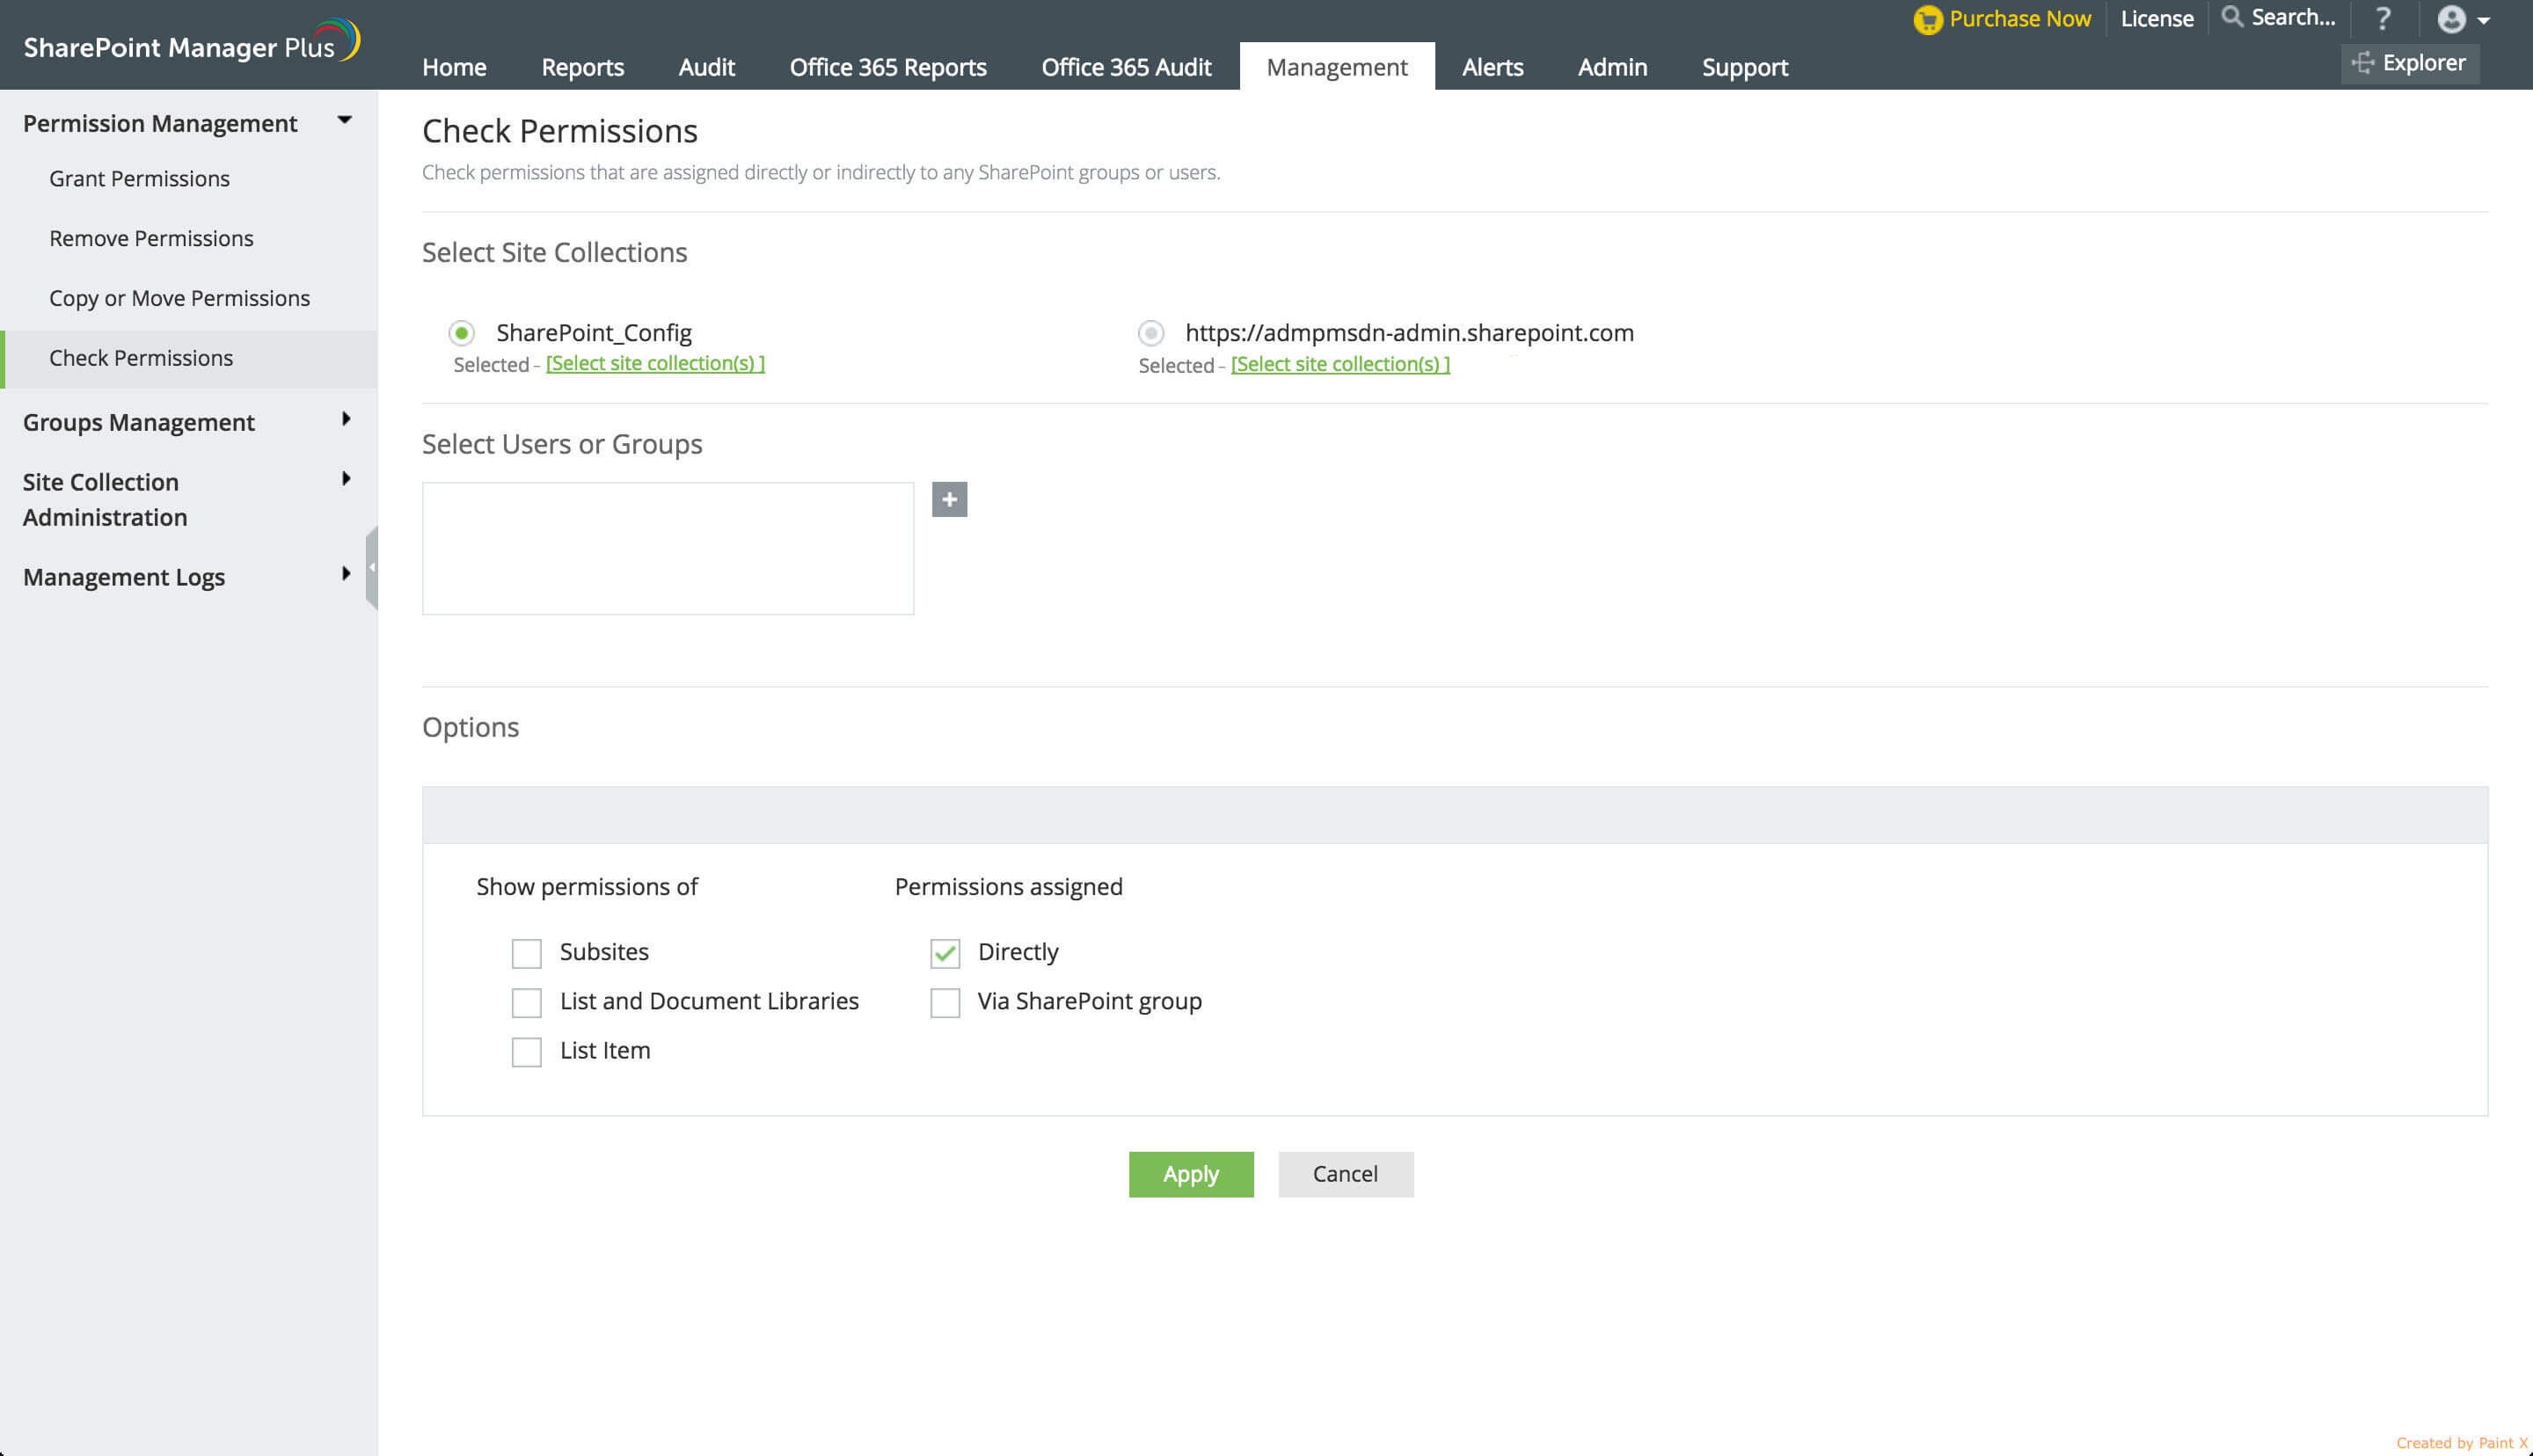Open the SharePoint_Config Select site collection(s) link
The image size is (2533, 1456).
click(x=655, y=363)
